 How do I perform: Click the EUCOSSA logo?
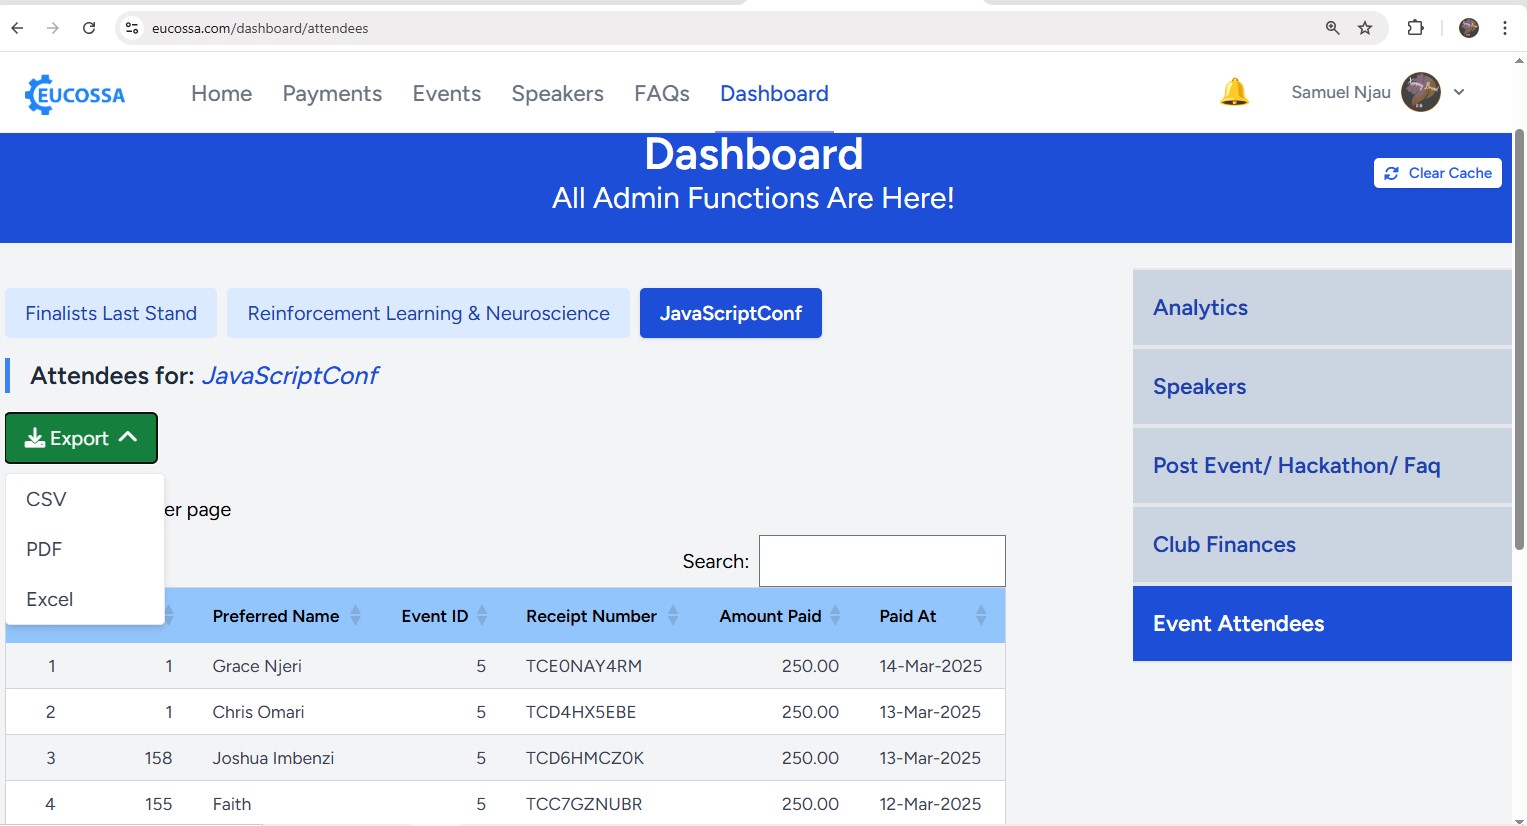(x=75, y=94)
